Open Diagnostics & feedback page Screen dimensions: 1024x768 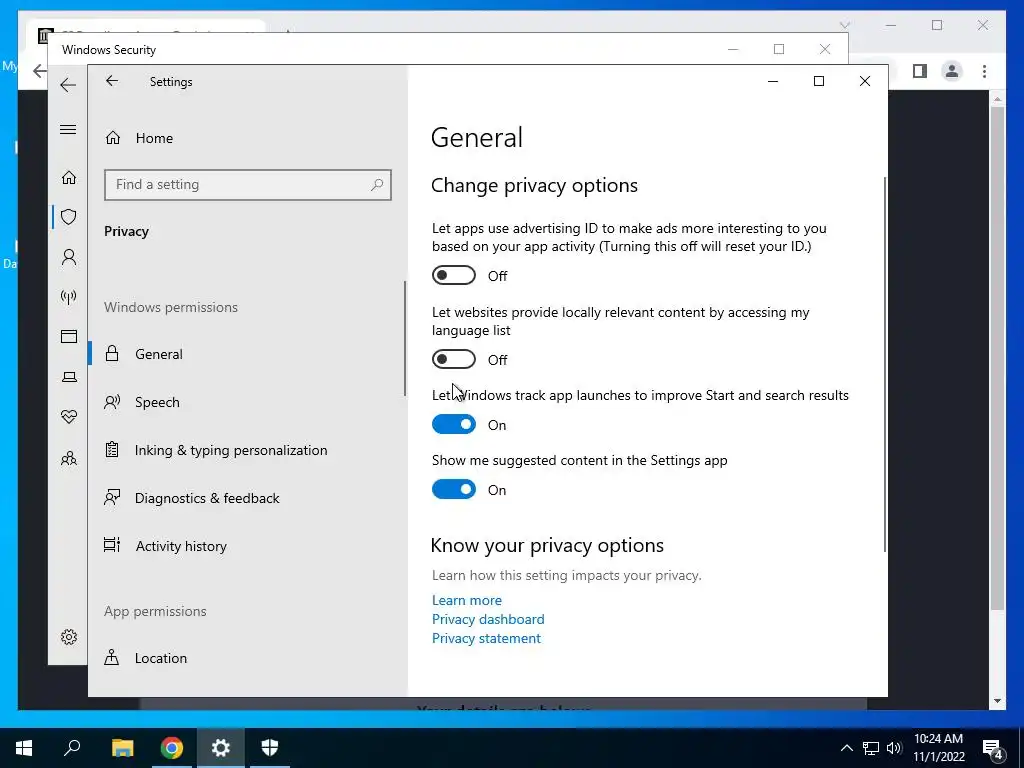(x=248, y=498)
